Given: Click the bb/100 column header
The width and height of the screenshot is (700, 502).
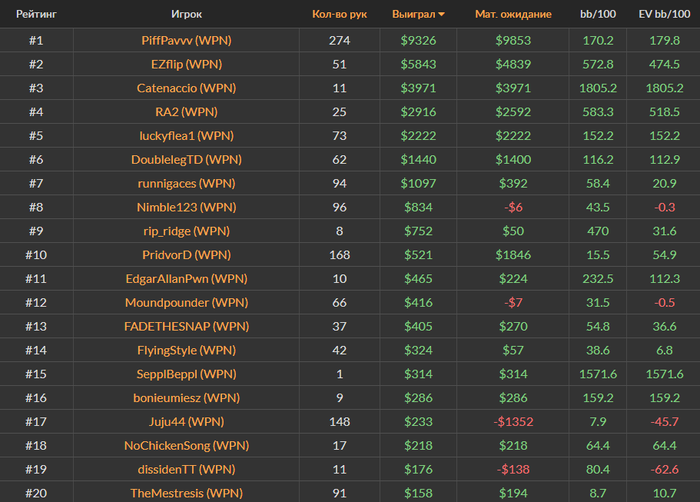Looking at the screenshot, I should tap(598, 14).
